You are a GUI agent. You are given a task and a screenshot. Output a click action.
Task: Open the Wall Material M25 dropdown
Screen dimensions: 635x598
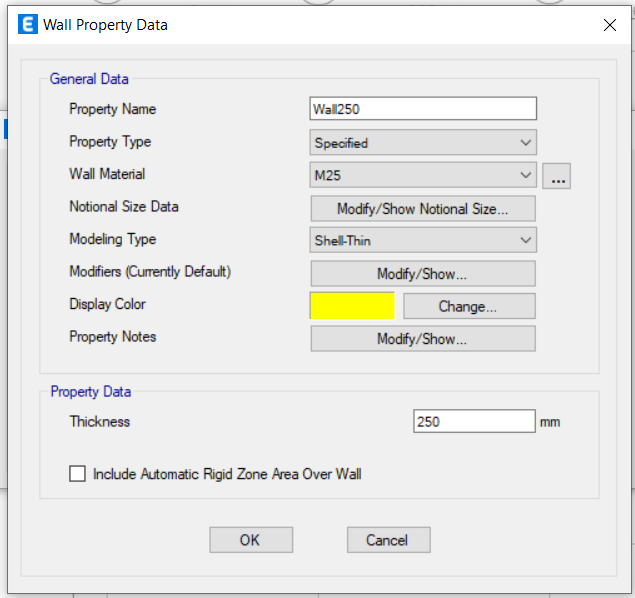tap(423, 175)
